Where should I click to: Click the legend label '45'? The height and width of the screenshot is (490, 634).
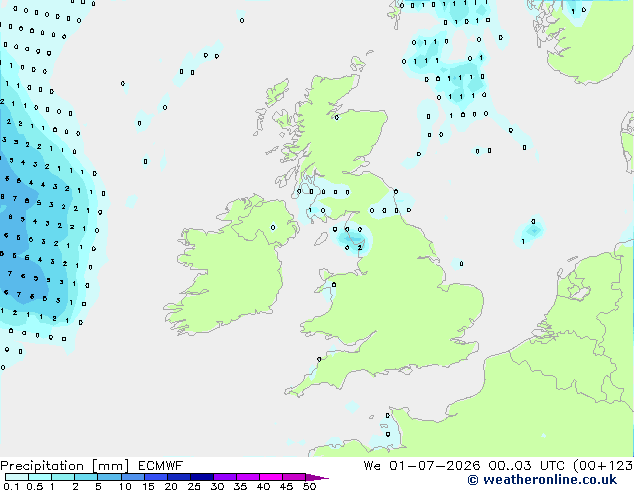pos(287,486)
